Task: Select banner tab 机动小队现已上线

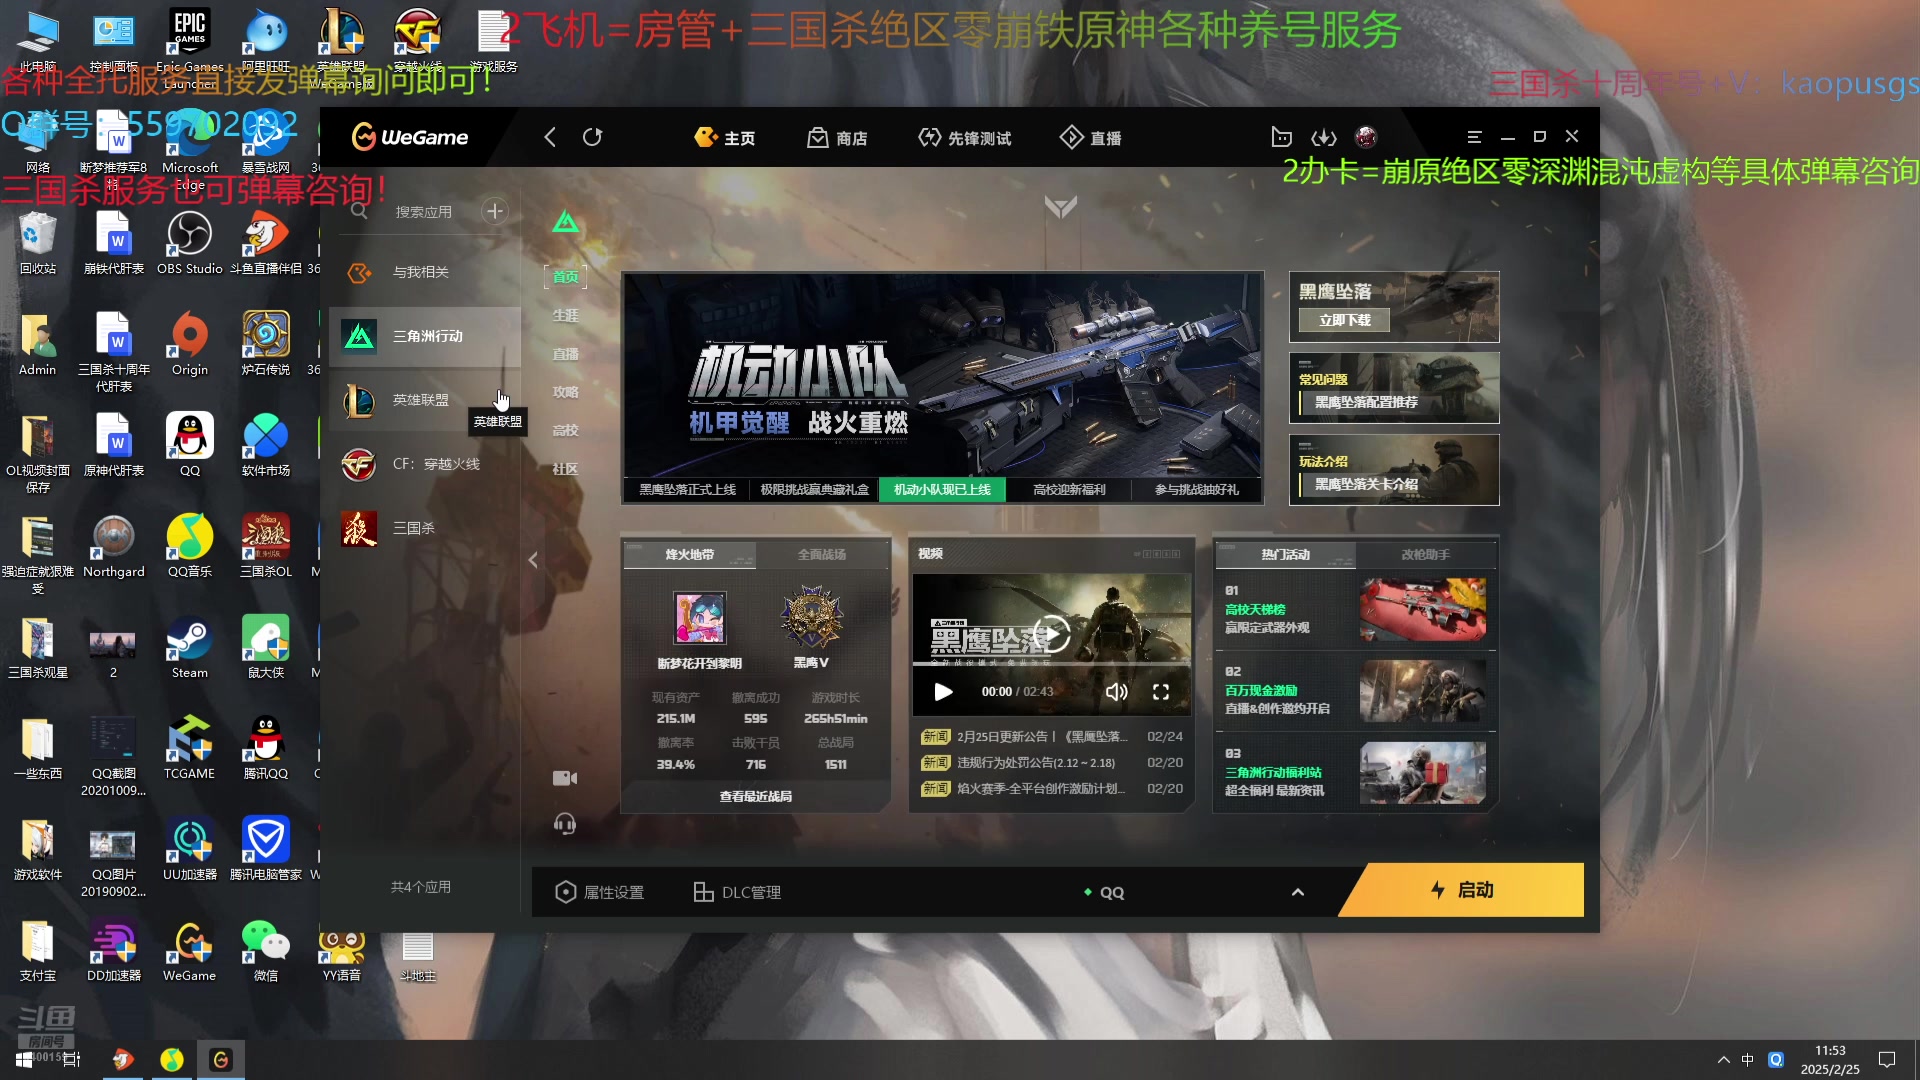Action: point(942,490)
